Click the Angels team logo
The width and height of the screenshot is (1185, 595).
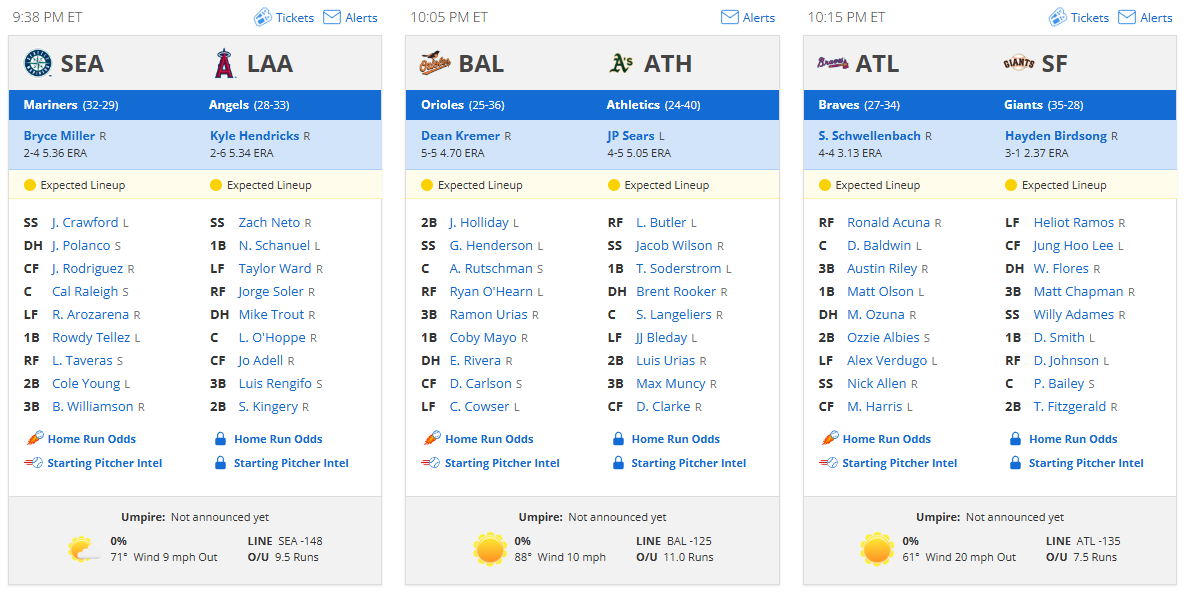224,64
